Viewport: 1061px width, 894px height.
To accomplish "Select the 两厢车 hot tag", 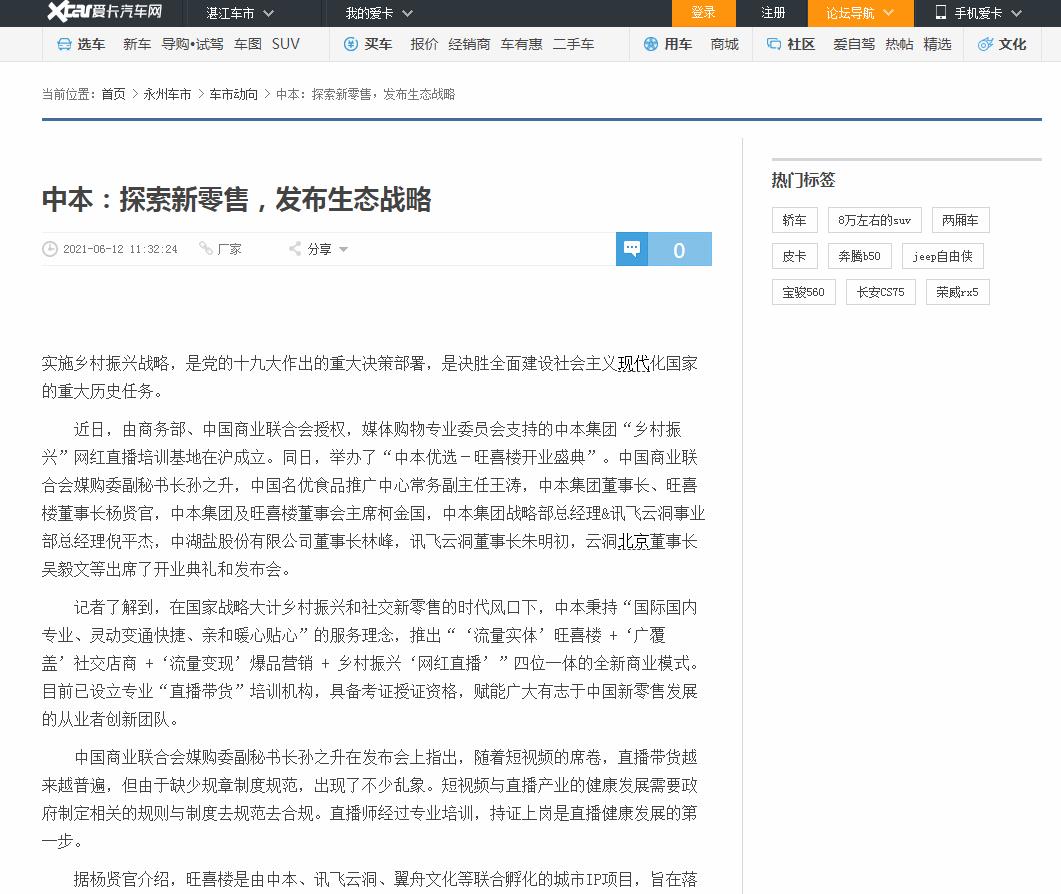I will coord(960,220).
